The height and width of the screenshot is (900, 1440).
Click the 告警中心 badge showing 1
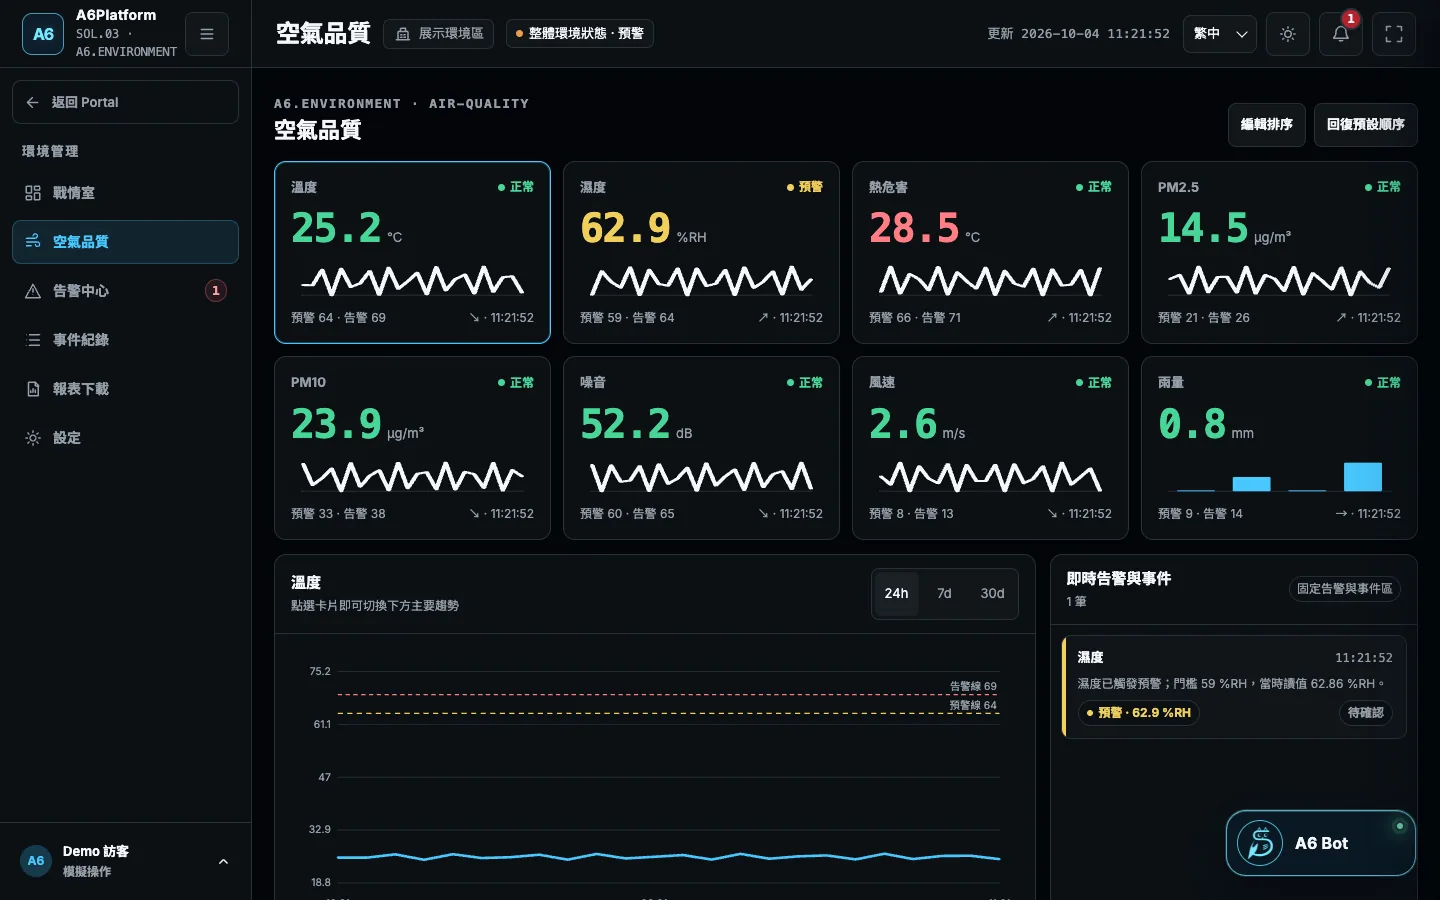(x=215, y=291)
